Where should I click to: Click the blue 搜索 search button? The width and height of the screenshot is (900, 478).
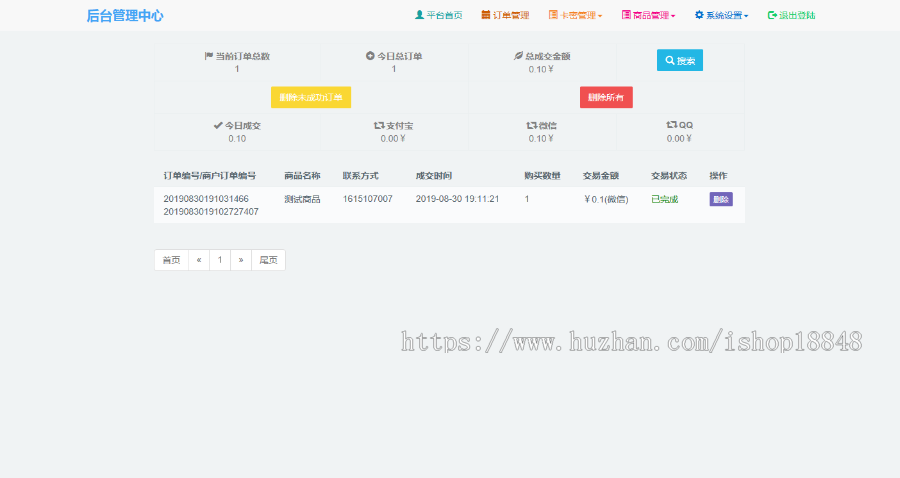680,60
